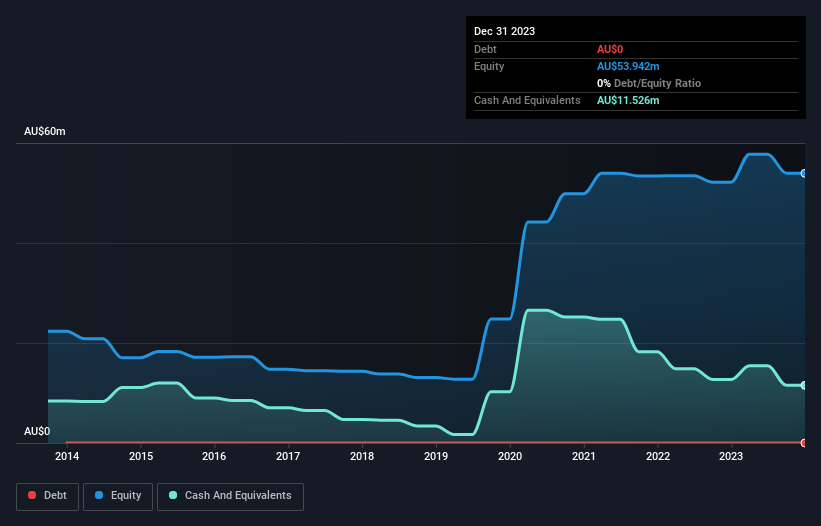The height and width of the screenshot is (526, 821).
Task: Click the 2014 axis label
Action: pyautogui.click(x=67, y=456)
